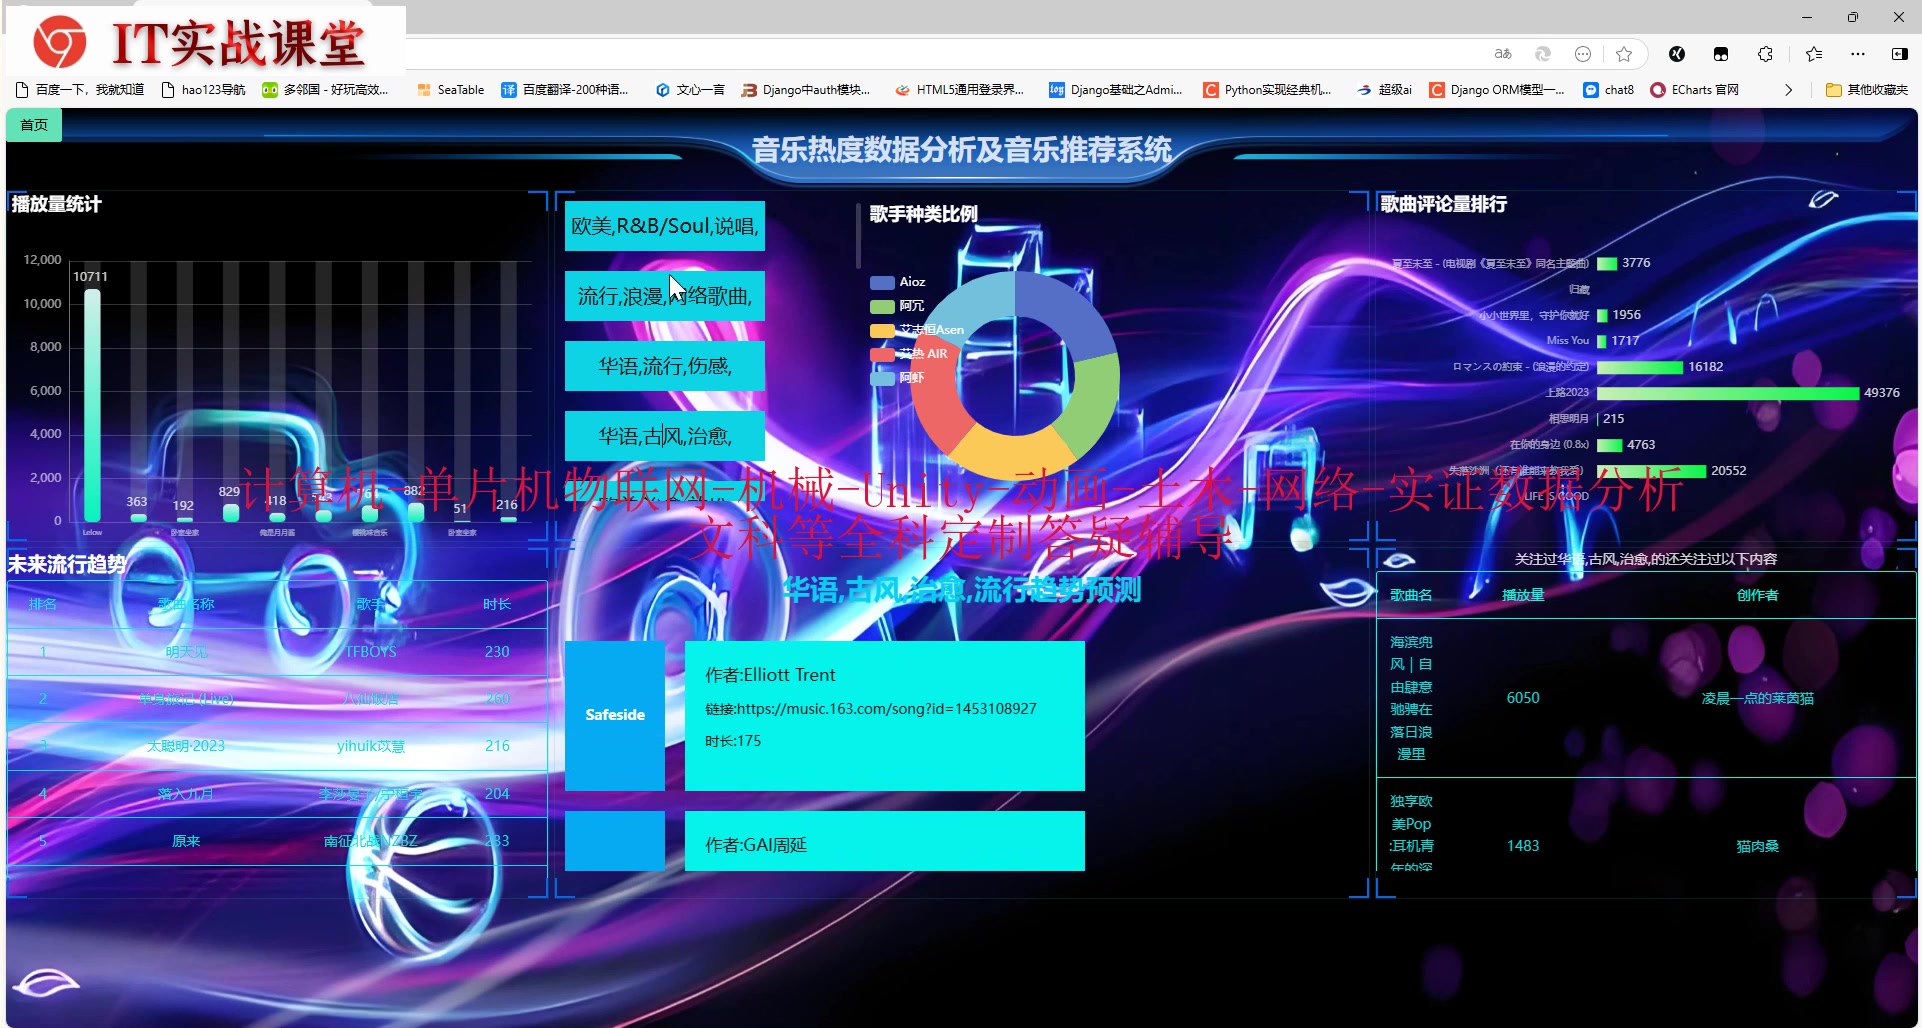Click 凌晨一点的莱茵猫 creator cell
This screenshot has height=1028, width=1922.
[1757, 698]
